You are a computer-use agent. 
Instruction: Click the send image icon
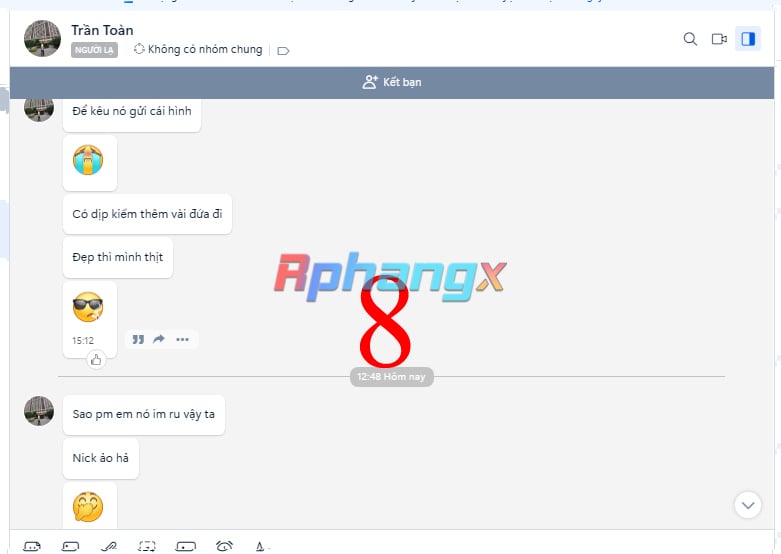pyautogui.click(x=70, y=547)
